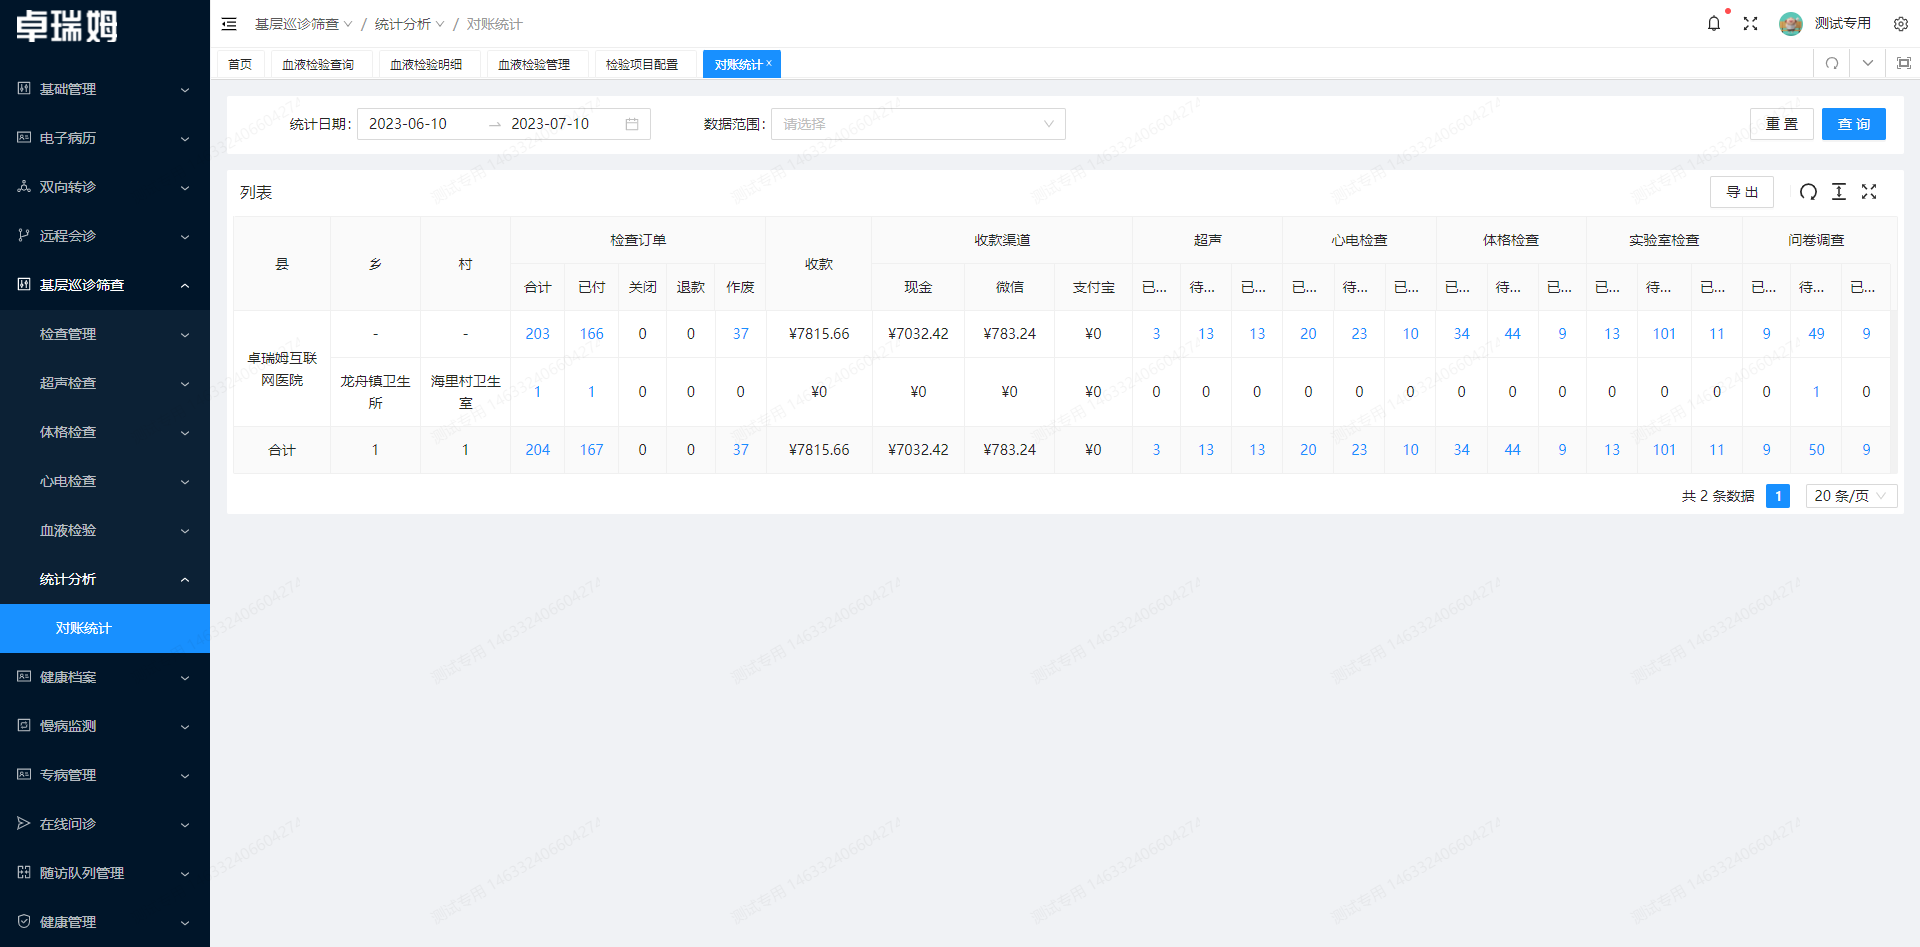This screenshot has width=1920, height=947.
Task: Expand the 超声检查 submenu
Action: pyautogui.click(x=105, y=383)
